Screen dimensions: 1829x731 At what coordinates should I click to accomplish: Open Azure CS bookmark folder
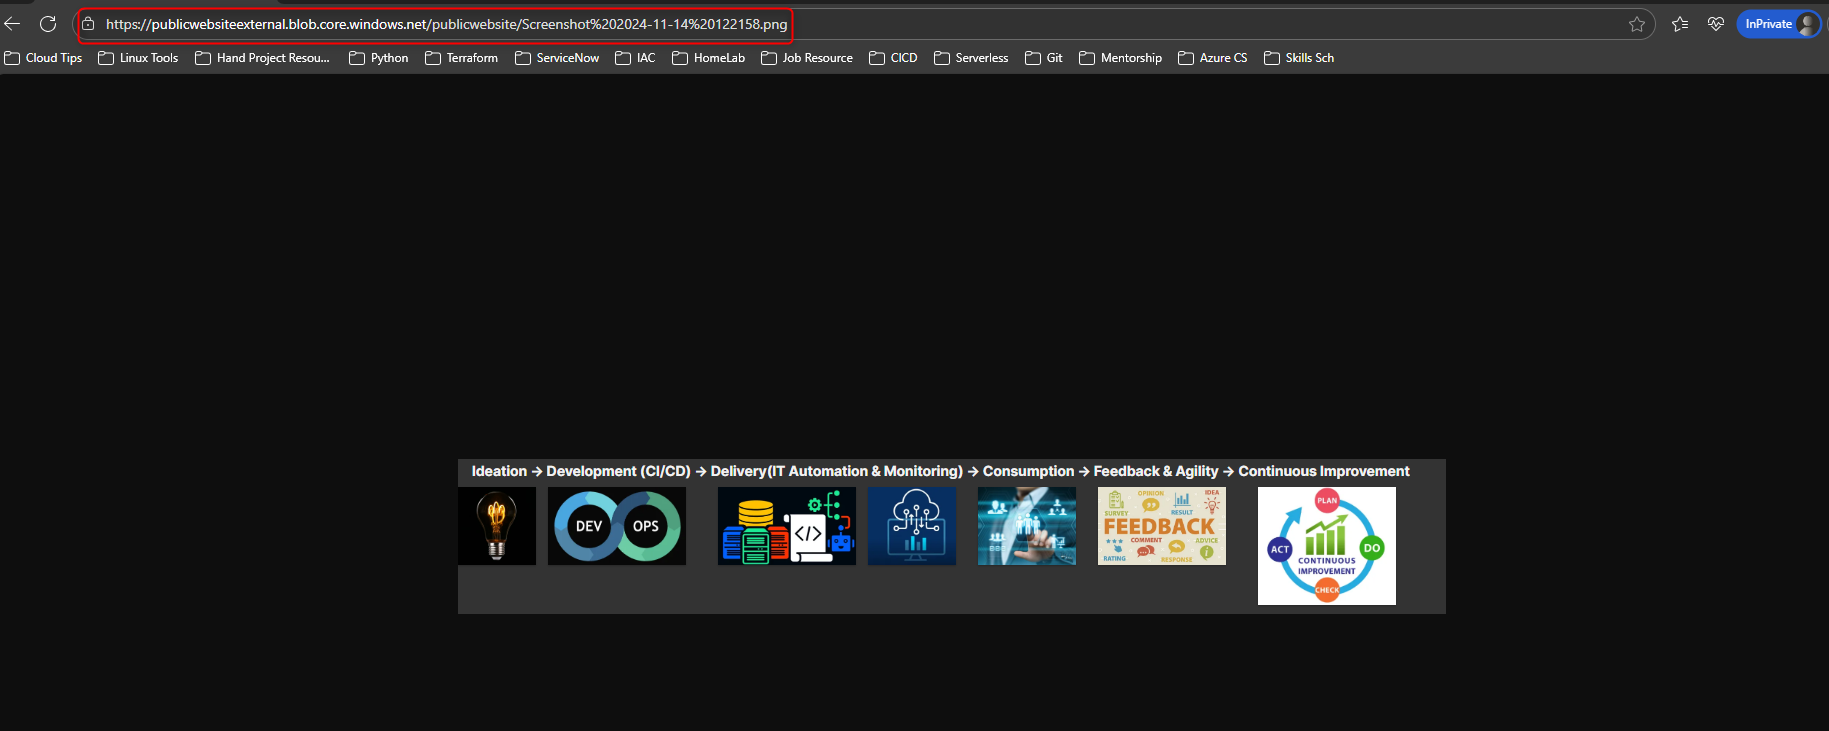coord(1212,58)
